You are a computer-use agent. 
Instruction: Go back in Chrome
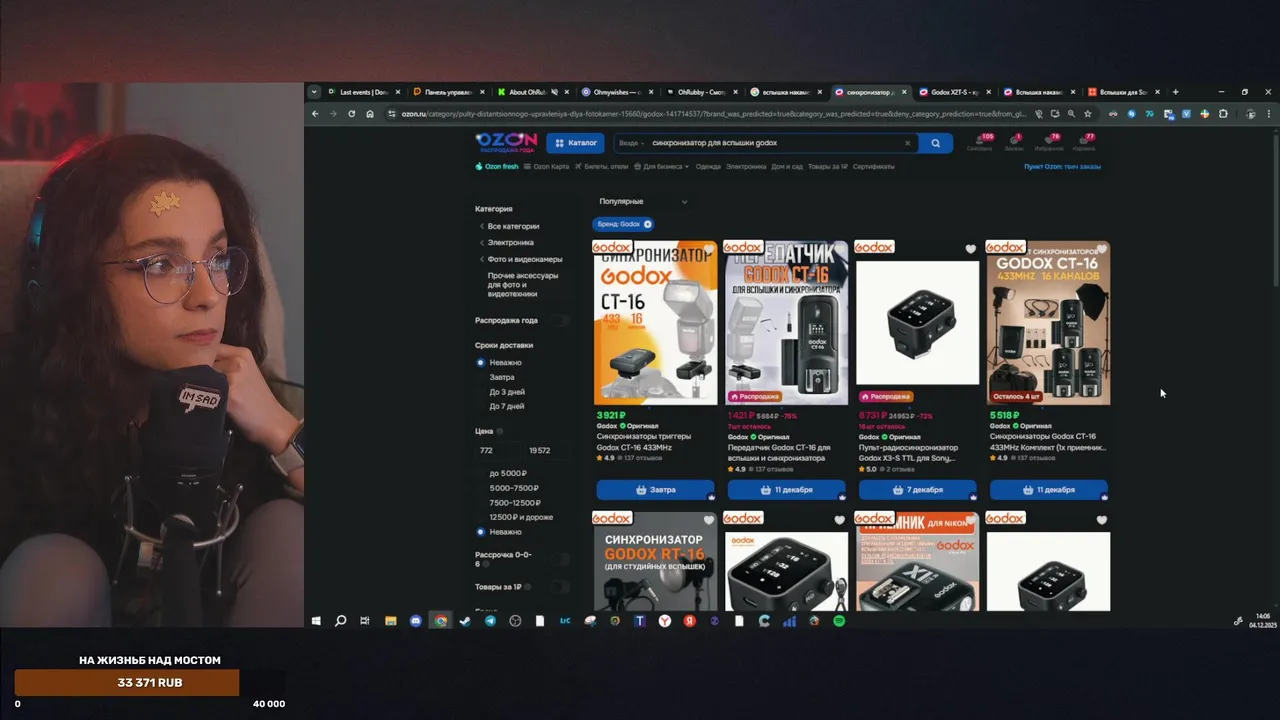point(315,114)
